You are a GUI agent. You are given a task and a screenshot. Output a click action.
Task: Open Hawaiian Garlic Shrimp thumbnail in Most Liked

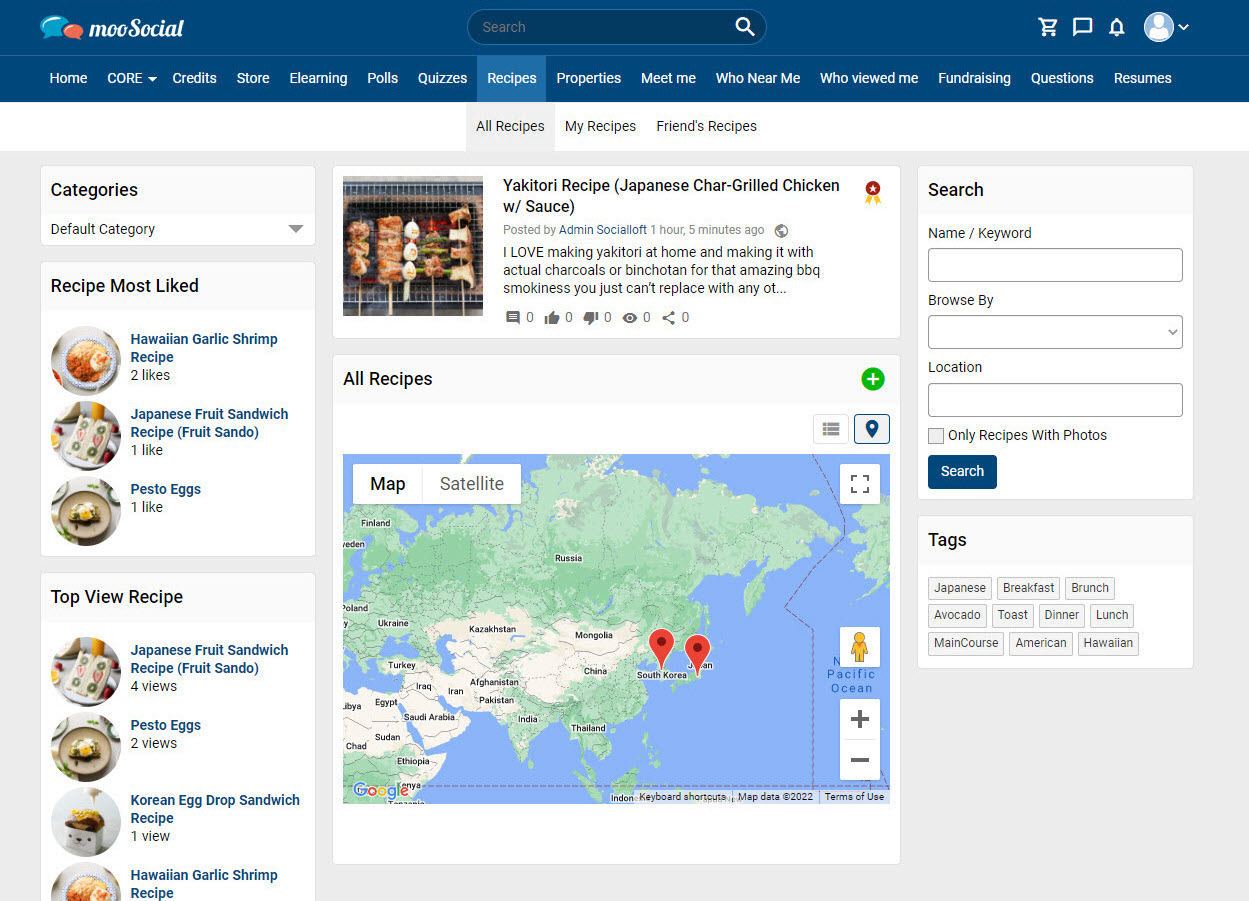tap(86, 361)
